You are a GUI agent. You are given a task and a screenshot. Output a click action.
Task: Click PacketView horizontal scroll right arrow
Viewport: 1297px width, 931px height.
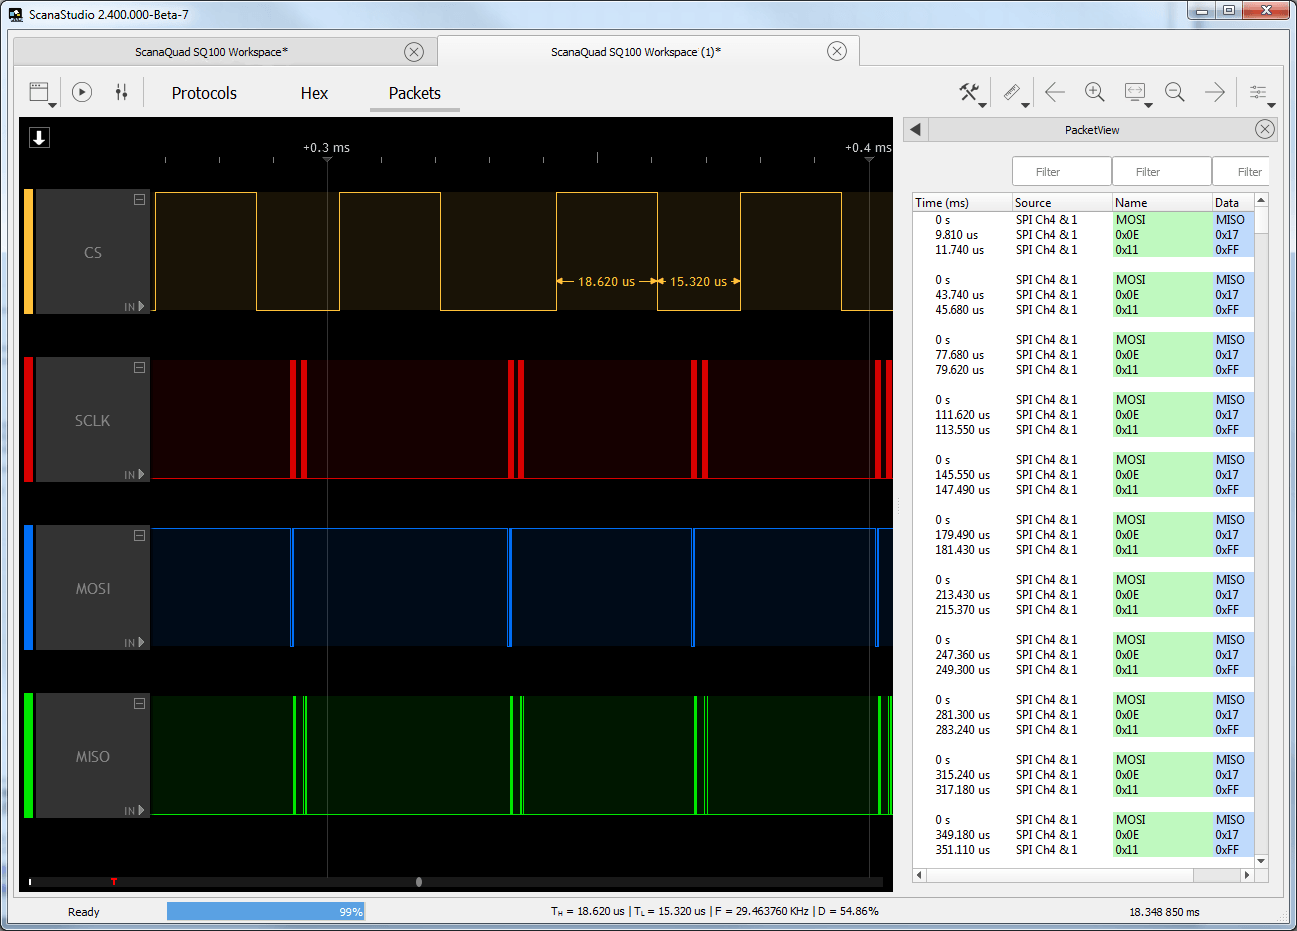point(1246,875)
